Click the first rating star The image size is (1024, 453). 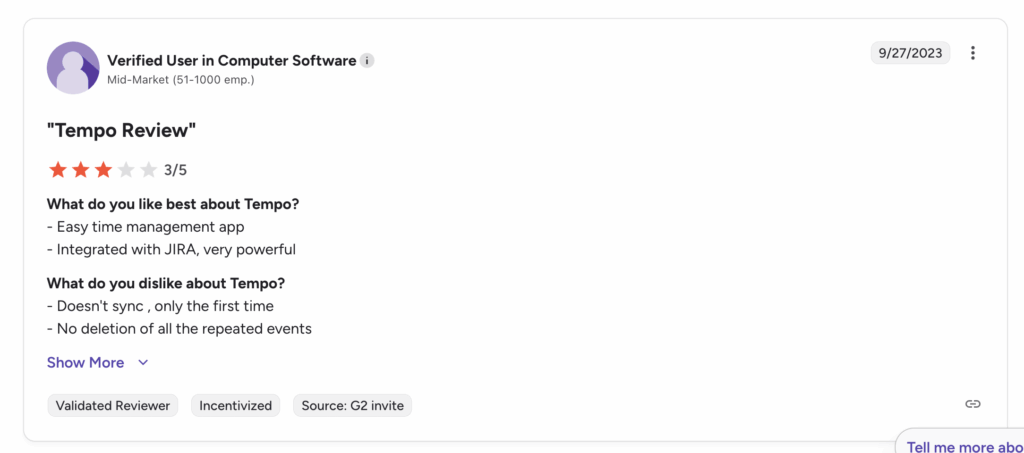57,170
